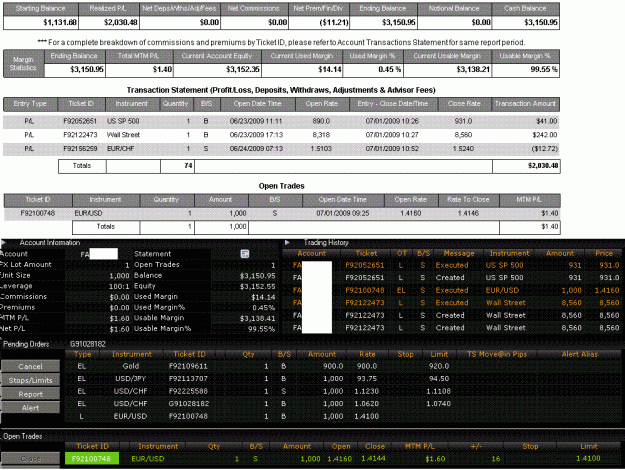Sort Trading History by Account column
This screenshot has height=470, width=625.
pos(311,253)
